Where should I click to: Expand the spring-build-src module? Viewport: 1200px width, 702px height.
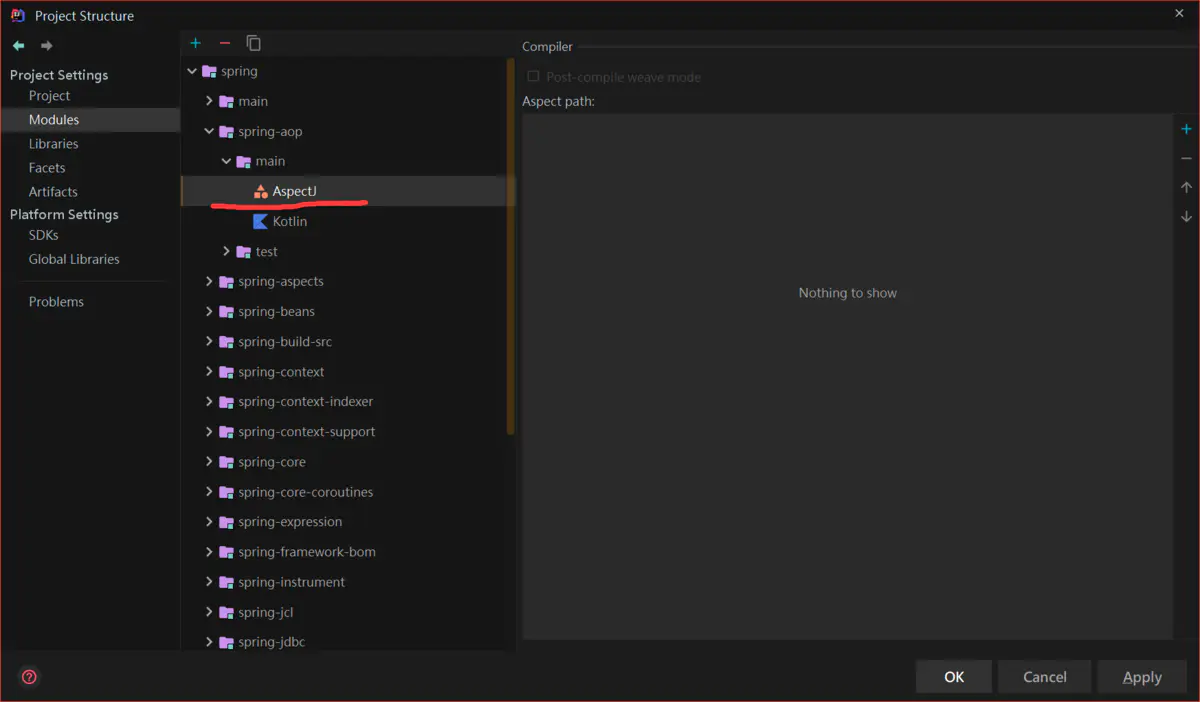[x=209, y=341]
